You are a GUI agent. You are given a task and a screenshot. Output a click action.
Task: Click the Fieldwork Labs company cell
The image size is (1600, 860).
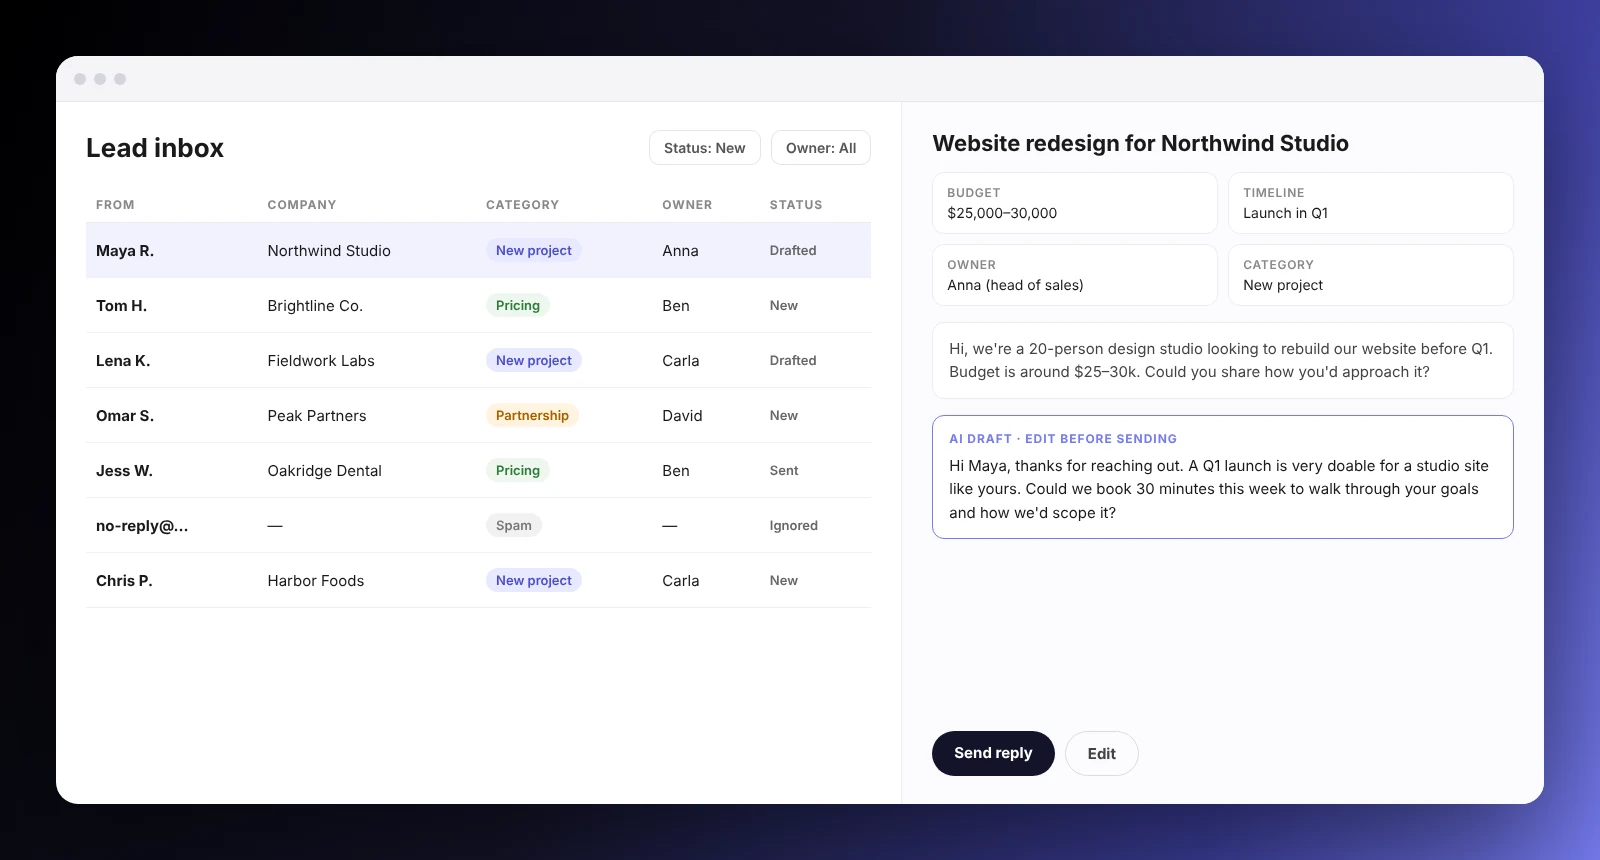[321, 361]
